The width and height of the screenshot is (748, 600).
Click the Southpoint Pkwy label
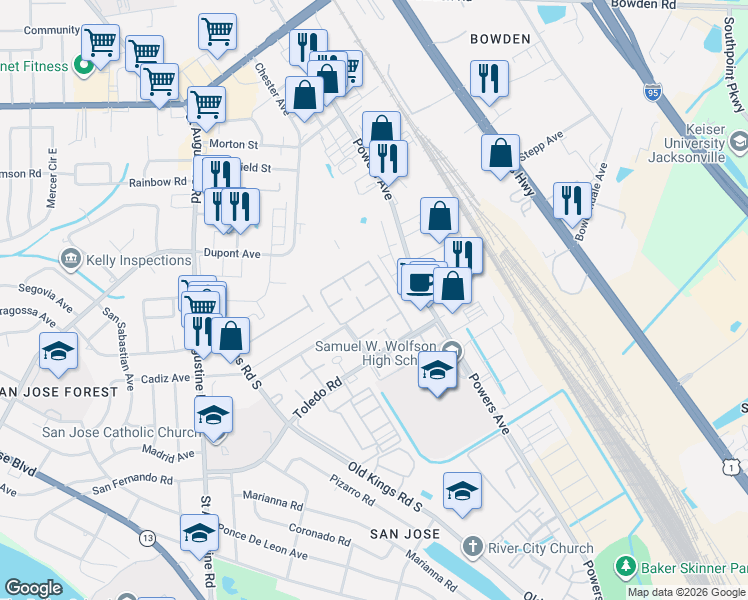(734, 64)
